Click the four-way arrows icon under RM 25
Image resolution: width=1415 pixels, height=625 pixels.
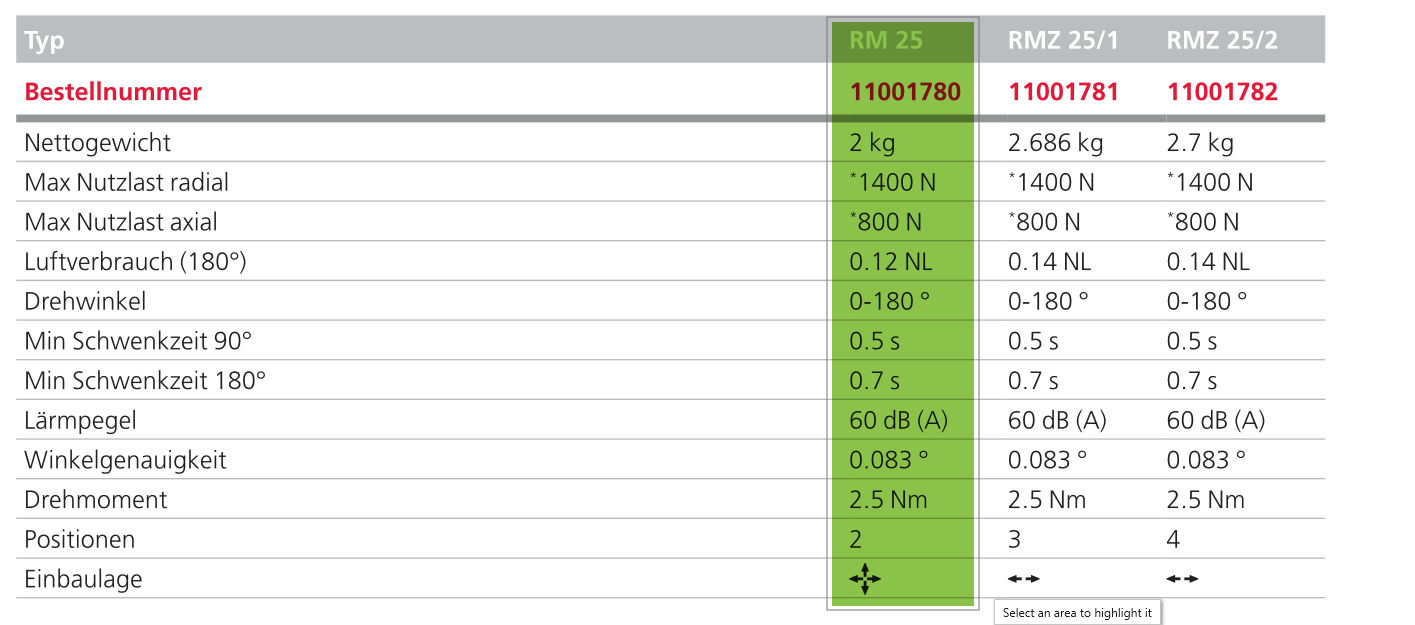pos(865,578)
